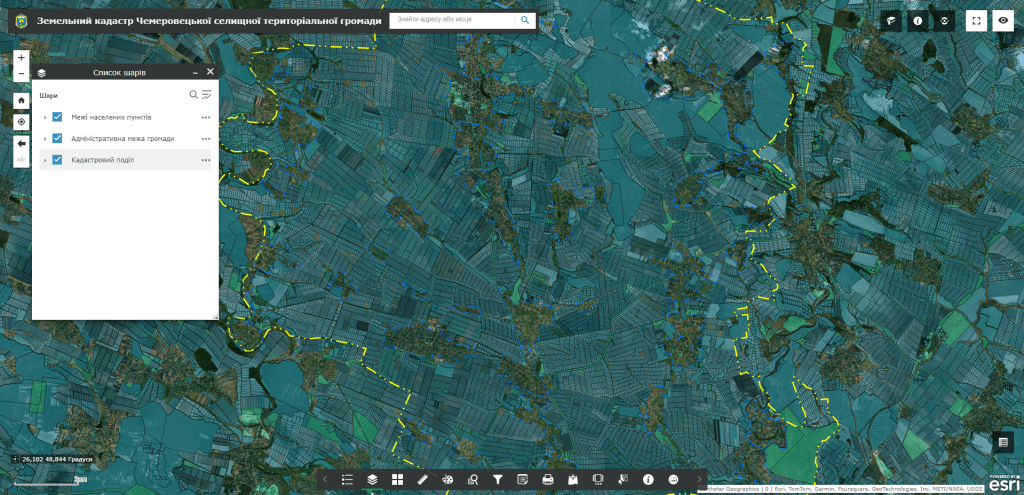Select the Адміністративна межа громади layer name
Image resolution: width=1024 pixels, height=495 pixels.
click(x=123, y=139)
